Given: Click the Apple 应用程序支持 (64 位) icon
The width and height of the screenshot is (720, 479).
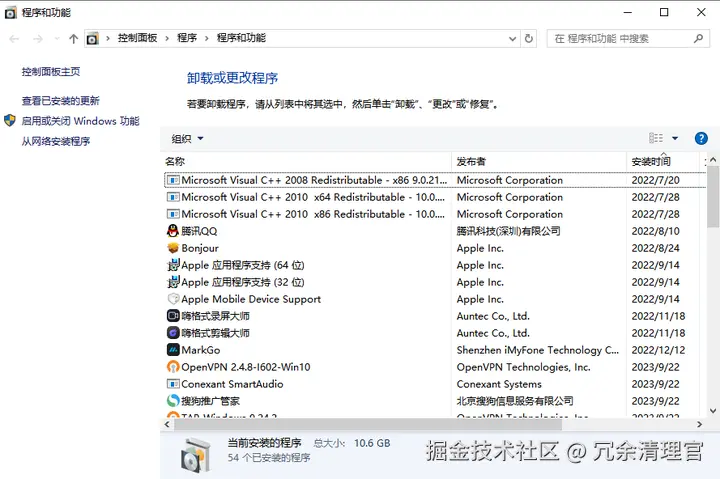Looking at the screenshot, I should click(173, 265).
